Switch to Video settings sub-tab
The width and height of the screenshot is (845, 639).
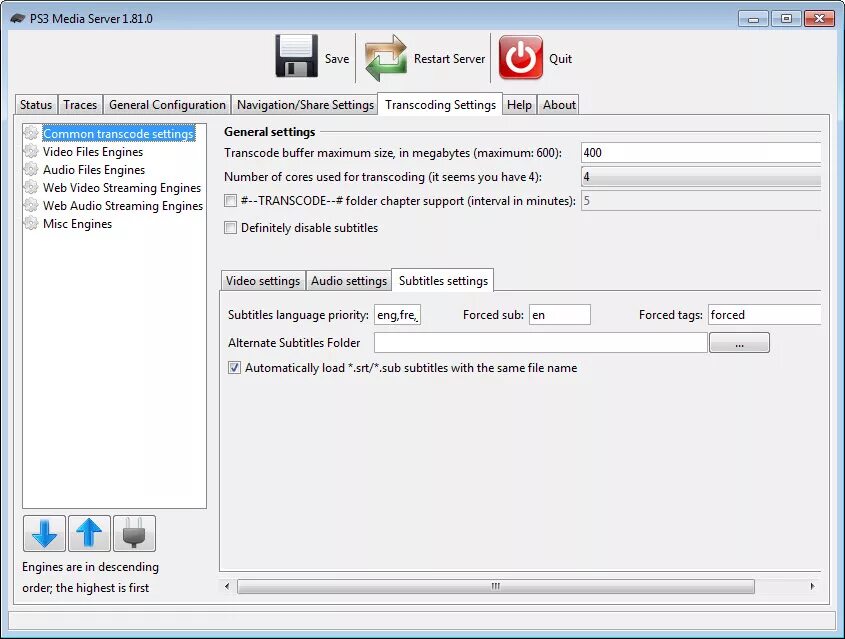(263, 281)
